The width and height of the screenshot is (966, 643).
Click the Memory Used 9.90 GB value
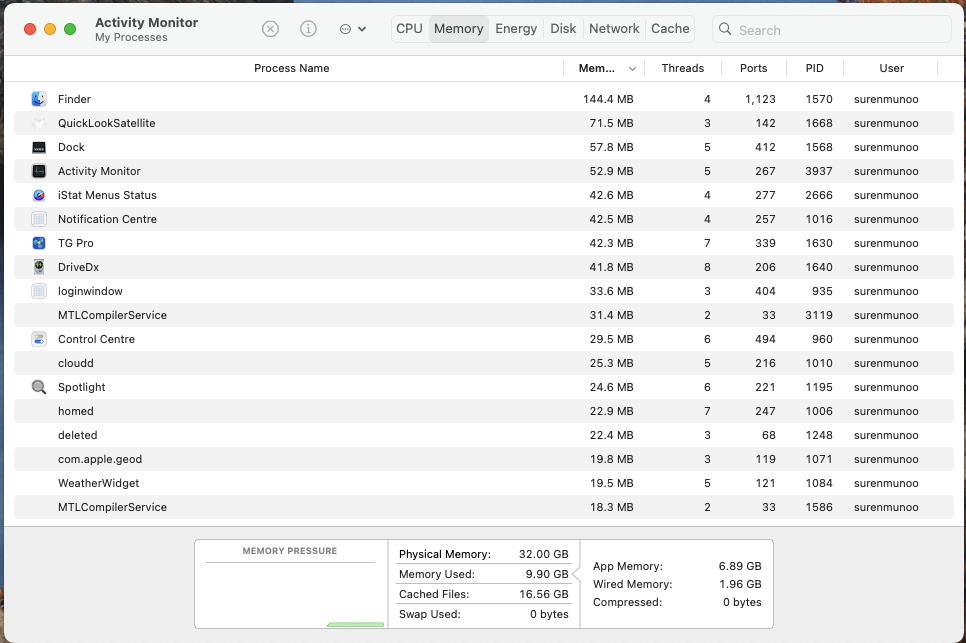[x=547, y=574]
